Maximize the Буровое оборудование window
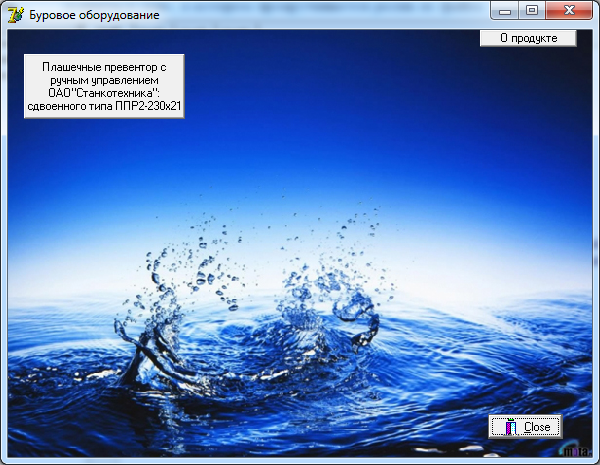 coord(532,11)
